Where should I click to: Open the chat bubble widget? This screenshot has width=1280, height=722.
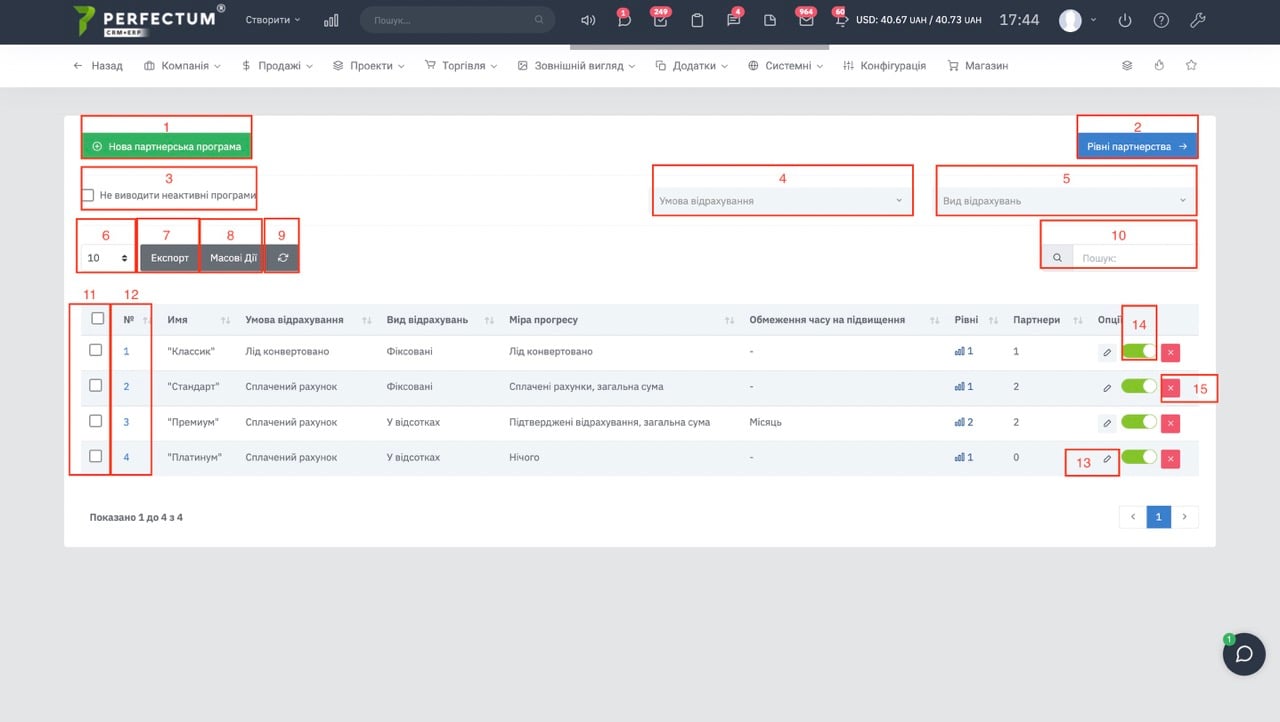[1244, 654]
